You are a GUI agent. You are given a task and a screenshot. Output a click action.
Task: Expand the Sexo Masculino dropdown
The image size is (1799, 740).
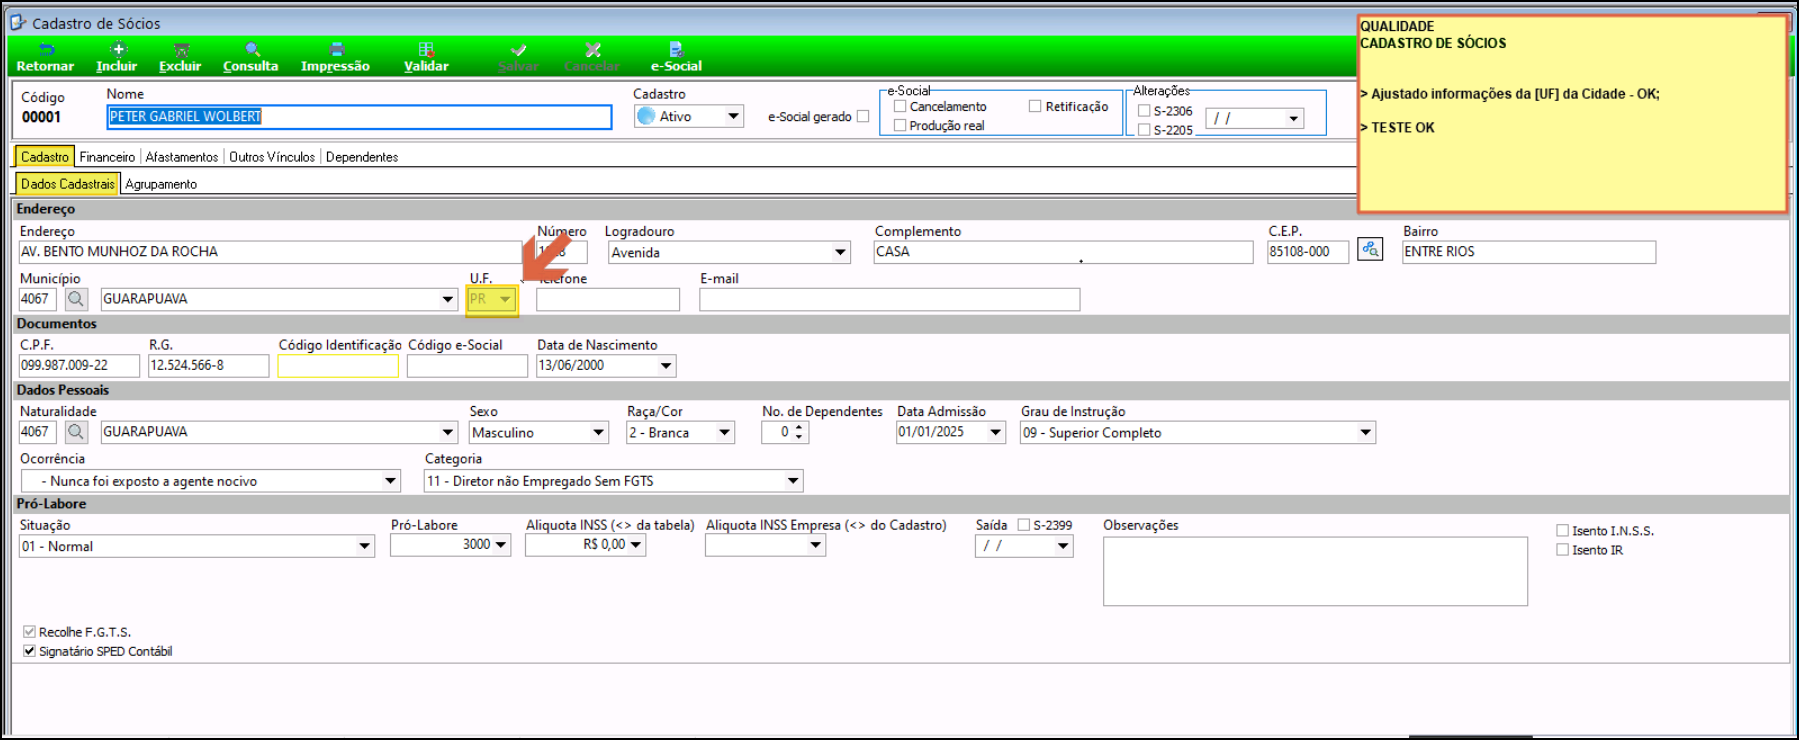coord(598,432)
